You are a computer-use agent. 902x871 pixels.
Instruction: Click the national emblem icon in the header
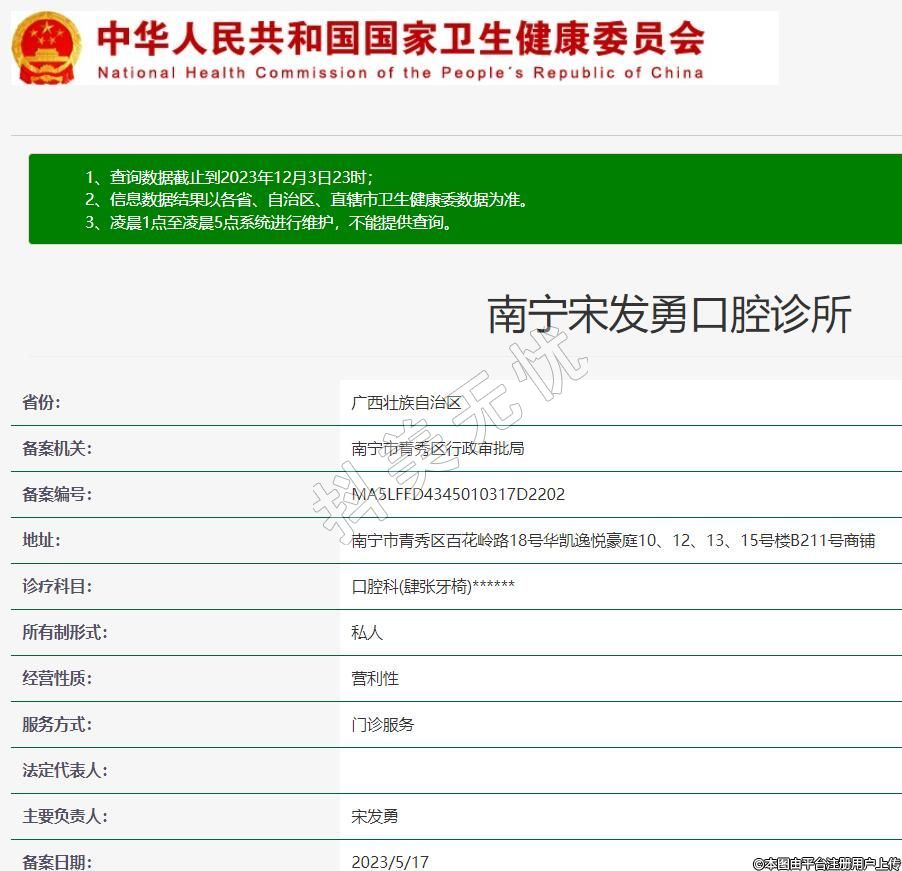coord(48,48)
